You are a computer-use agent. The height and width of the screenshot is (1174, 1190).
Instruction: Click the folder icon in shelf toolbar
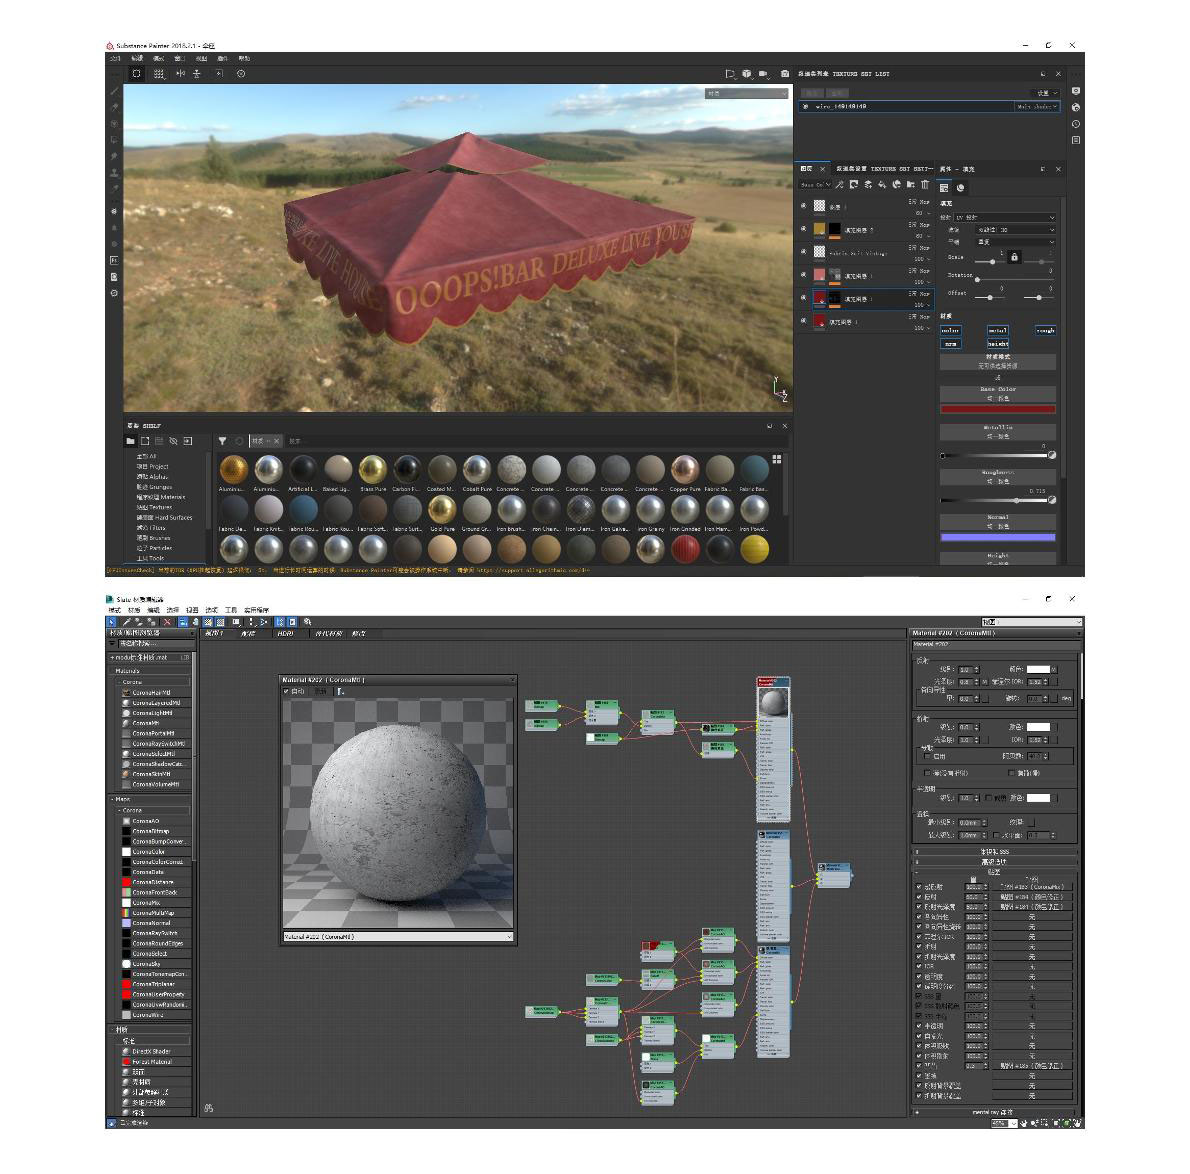tap(131, 441)
